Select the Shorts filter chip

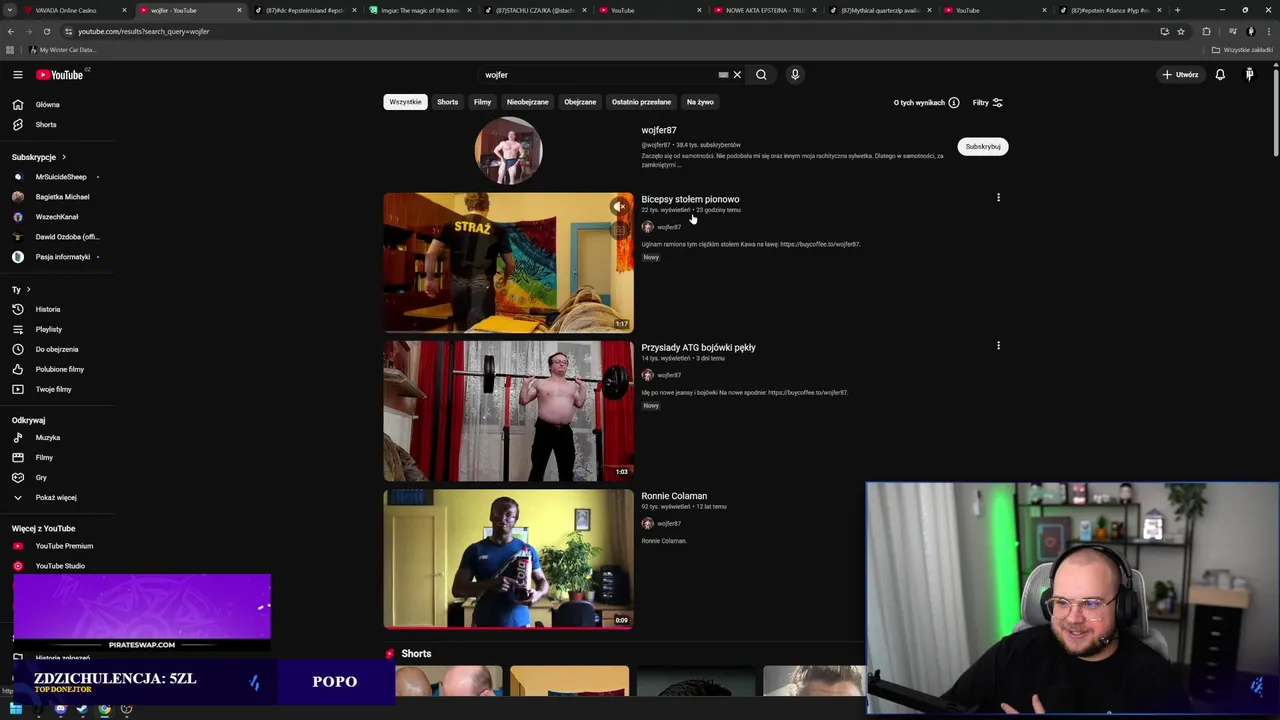click(x=447, y=102)
